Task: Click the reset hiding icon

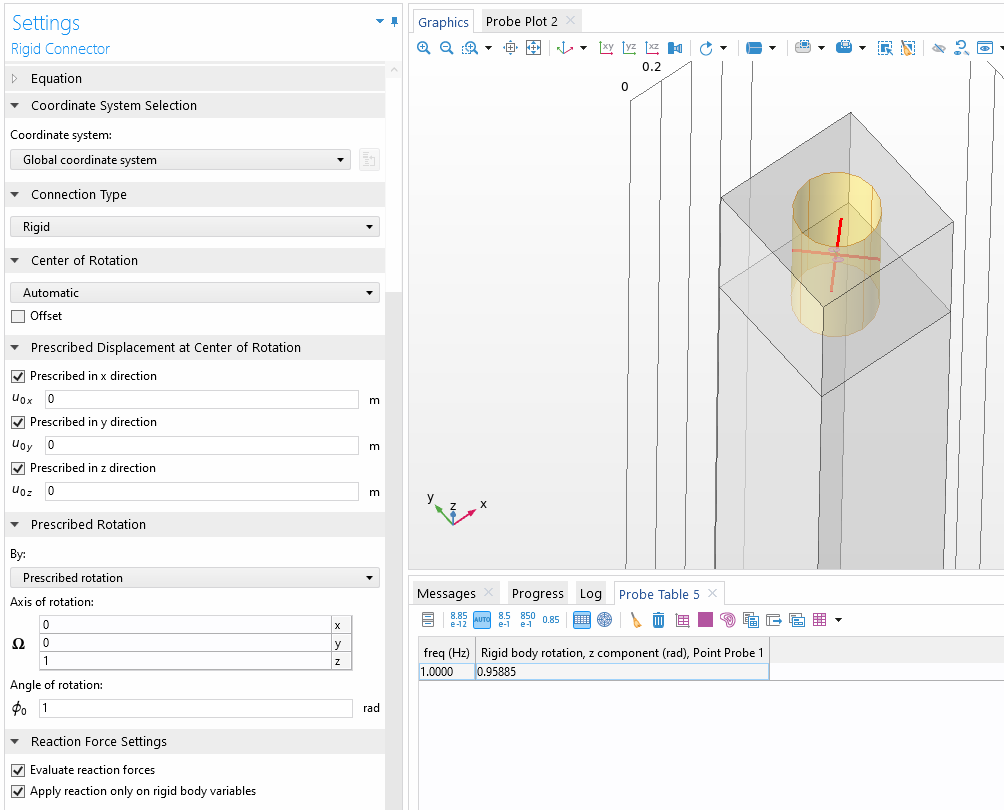Action: [x=961, y=48]
